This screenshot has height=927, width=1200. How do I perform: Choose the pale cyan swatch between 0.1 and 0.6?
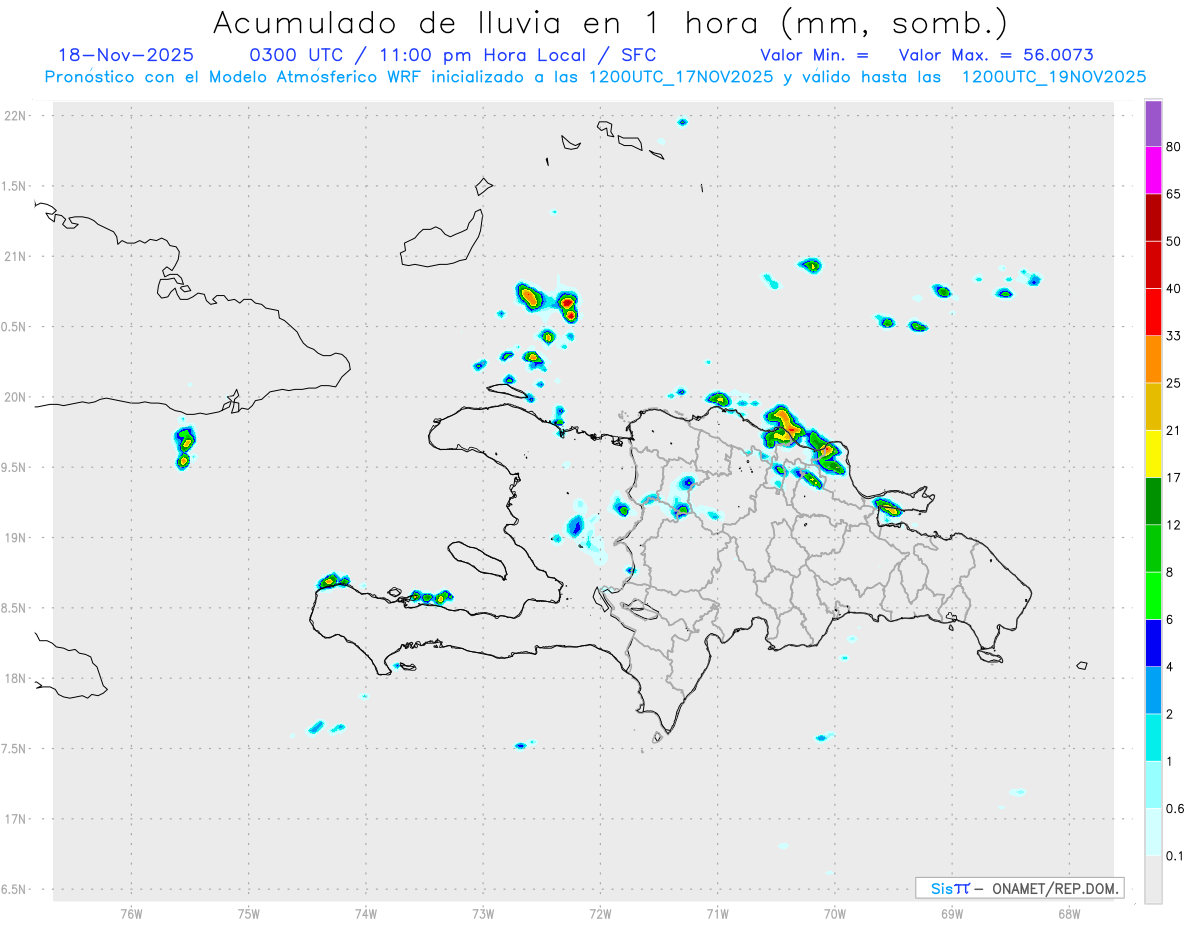tap(1153, 830)
